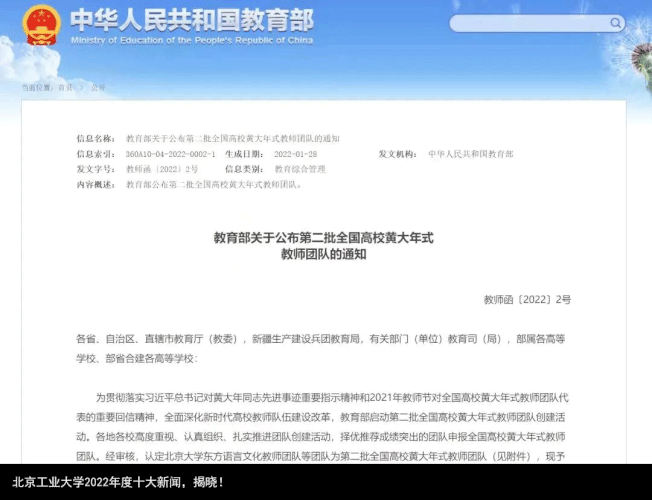Click the paragraph beginning 为贯彻落实

pyautogui.click(x=322, y=427)
